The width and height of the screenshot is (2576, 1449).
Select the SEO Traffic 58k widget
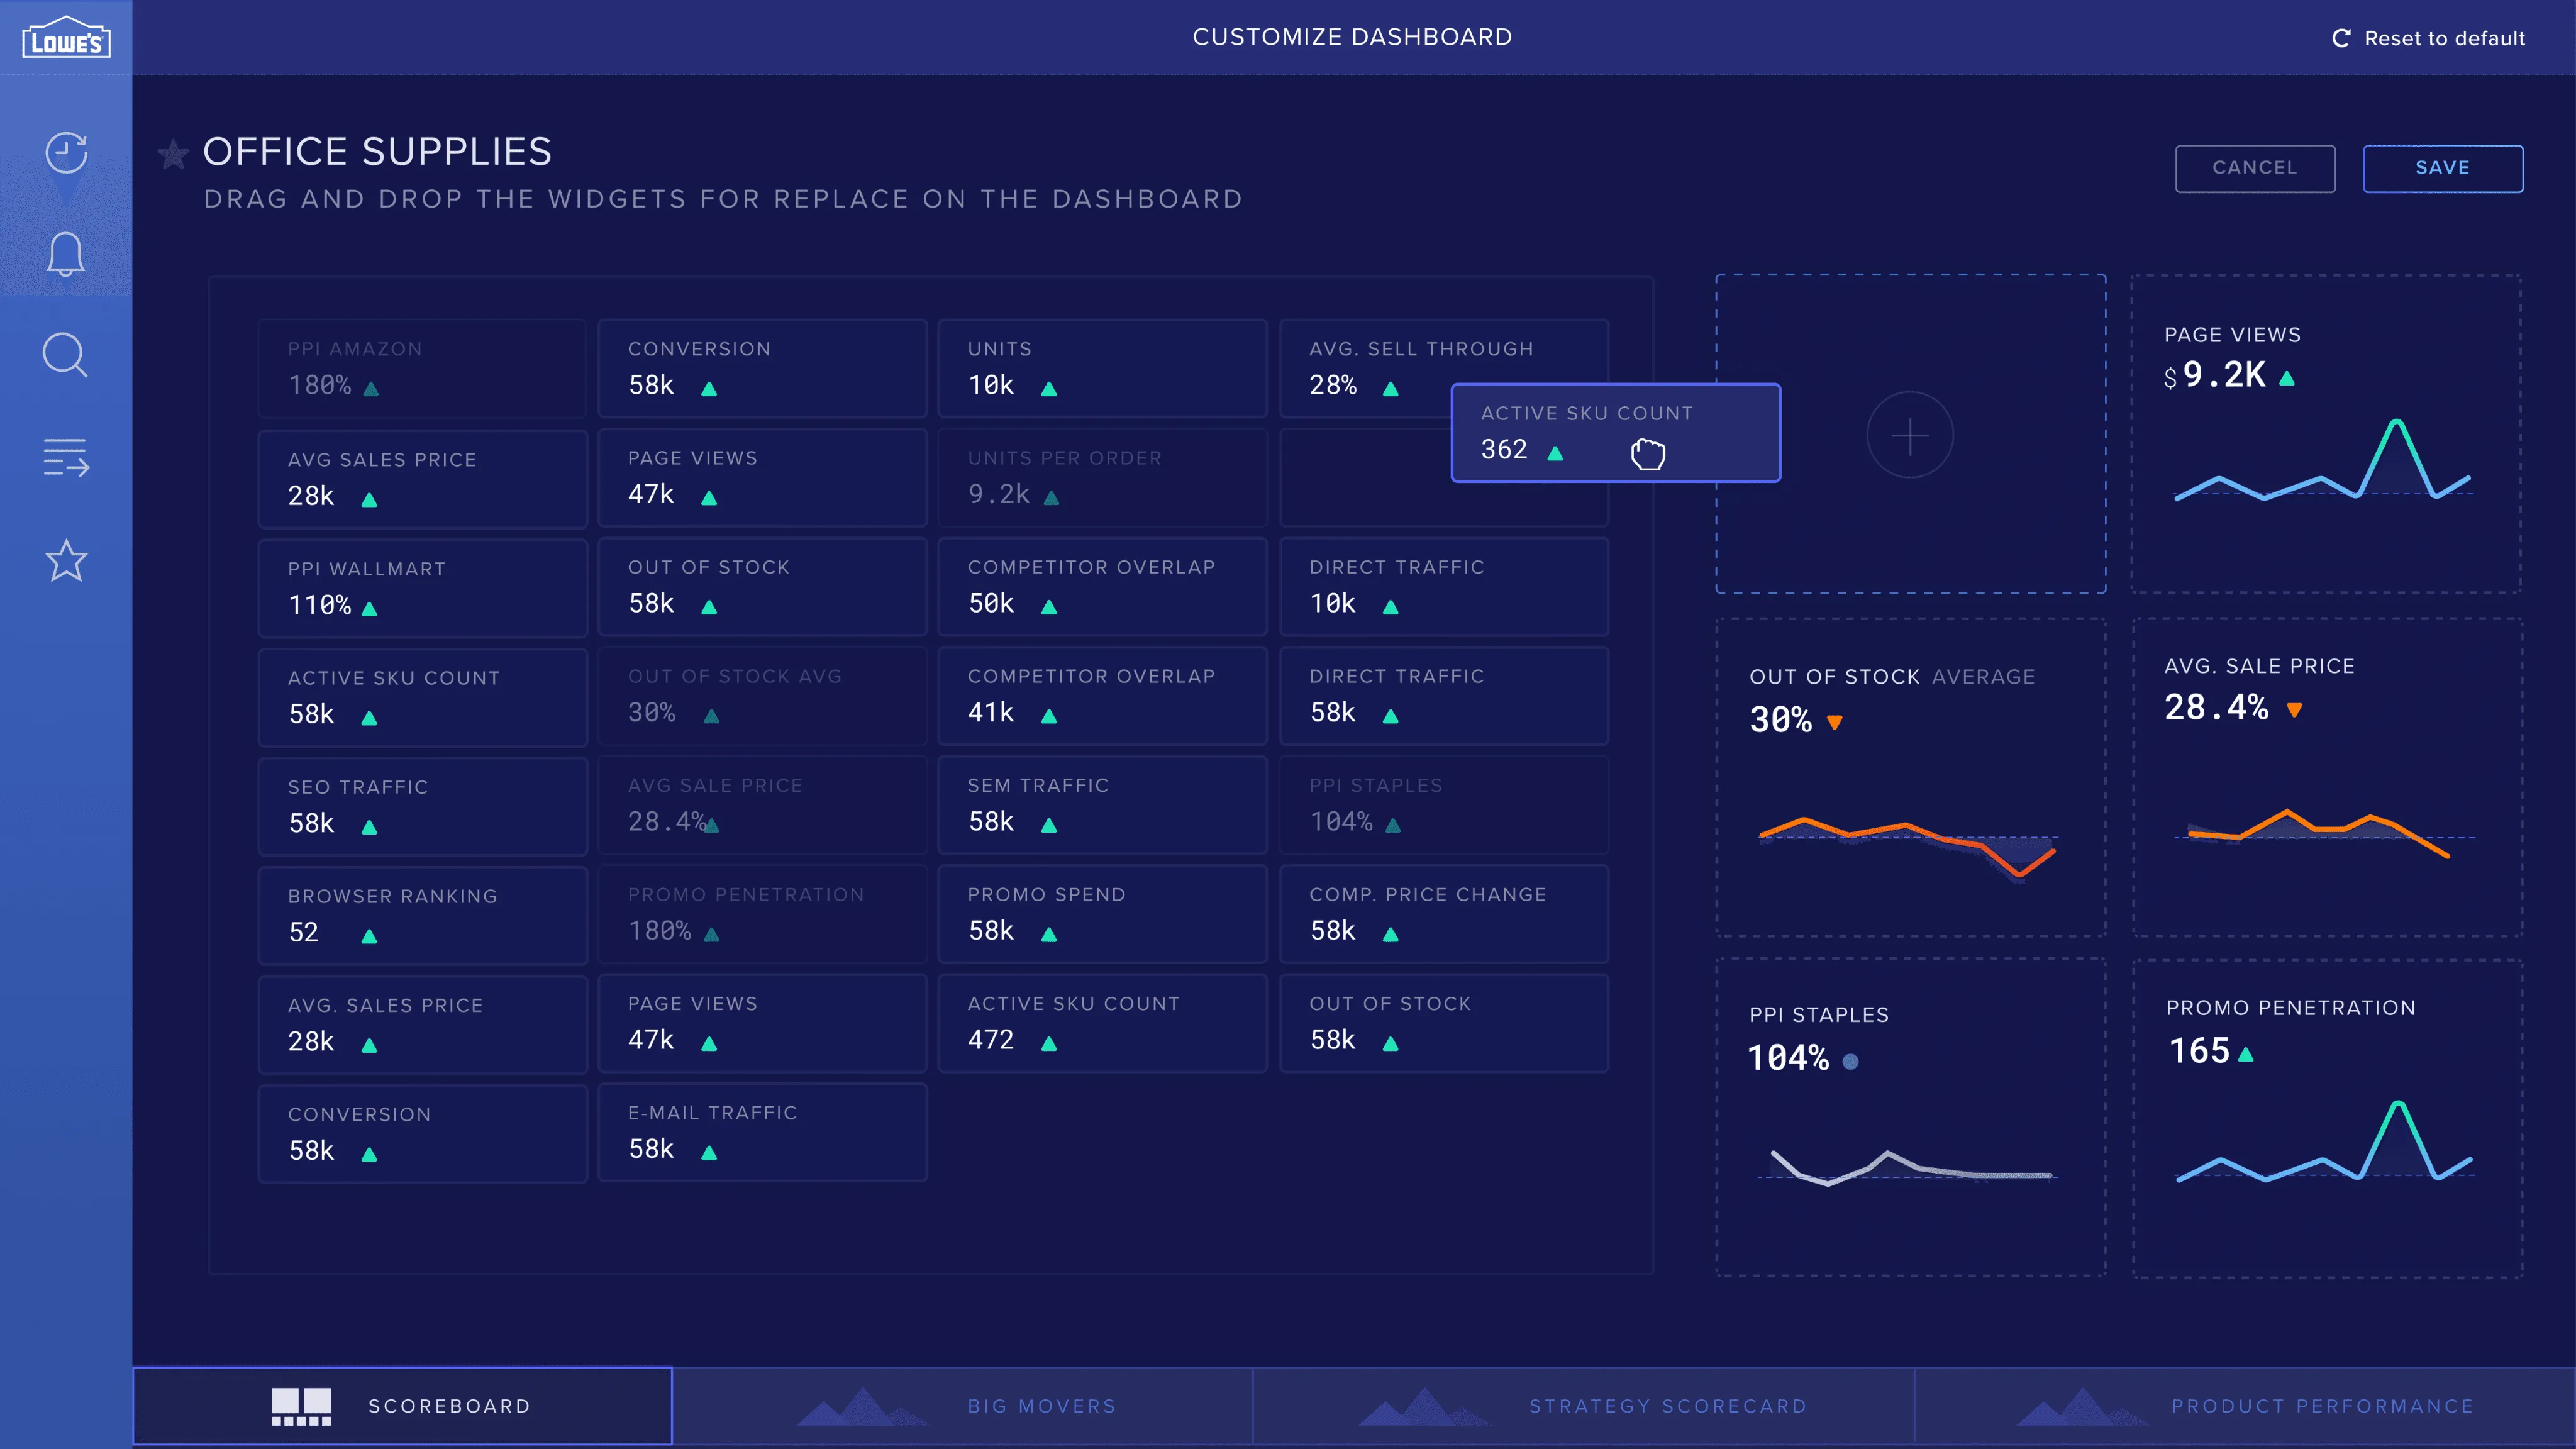(x=423, y=806)
